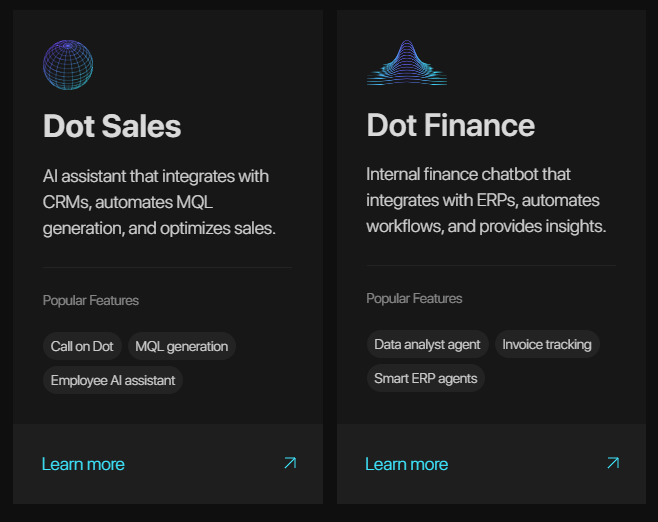The height and width of the screenshot is (522, 658).
Task: Click Popular Features label in Dot Finance card
Action: (414, 298)
